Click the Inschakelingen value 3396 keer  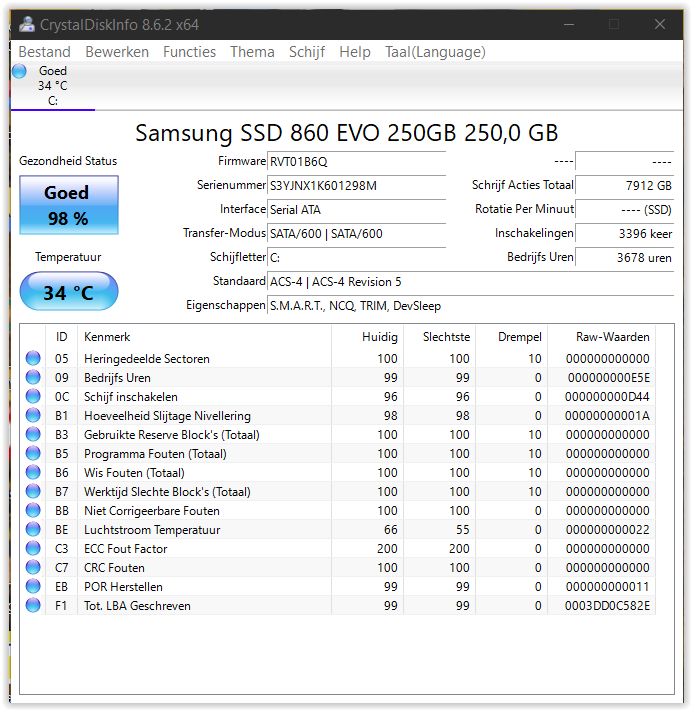click(x=624, y=234)
